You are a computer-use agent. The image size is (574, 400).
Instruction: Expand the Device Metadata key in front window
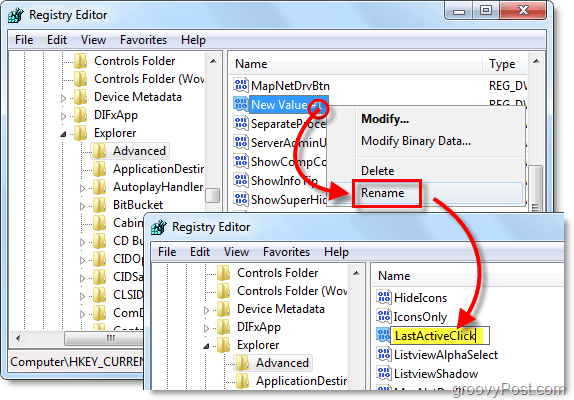pyautogui.click(x=206, y=310)
